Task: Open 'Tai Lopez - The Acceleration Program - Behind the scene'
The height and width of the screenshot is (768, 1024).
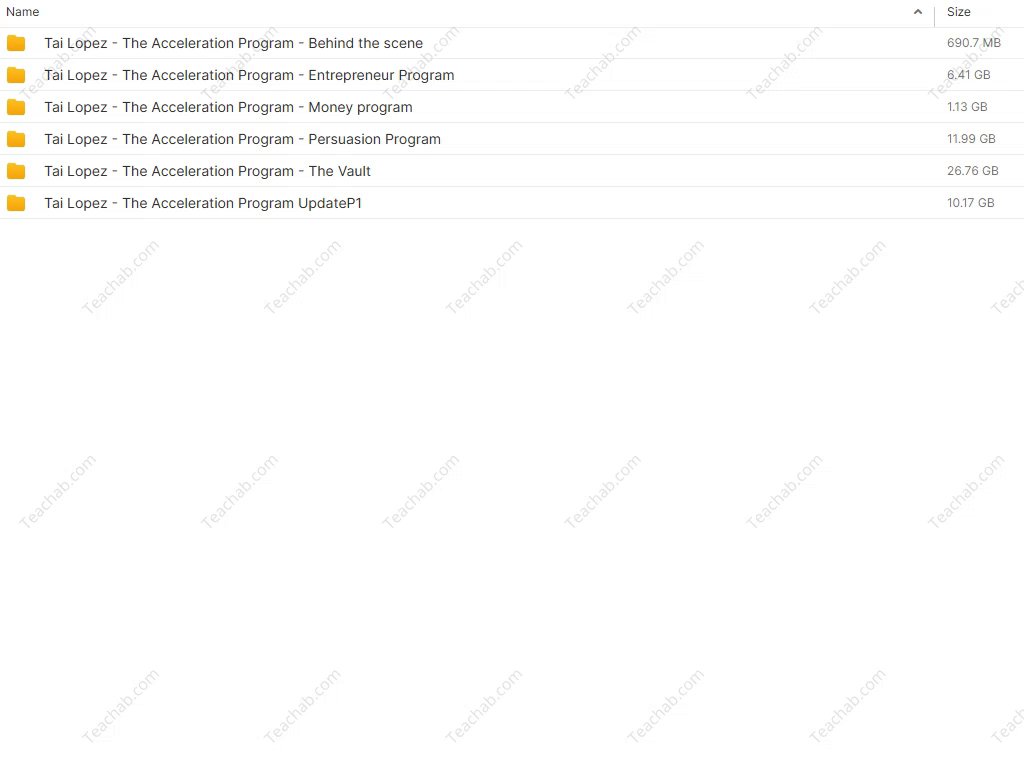Action: 234,43
